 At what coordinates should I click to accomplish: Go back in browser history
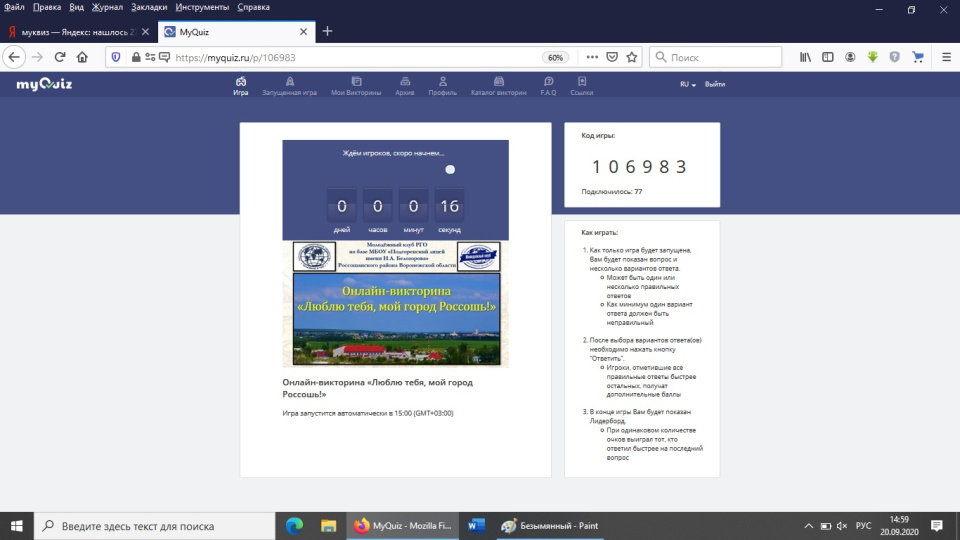click(x=14, y=57)
